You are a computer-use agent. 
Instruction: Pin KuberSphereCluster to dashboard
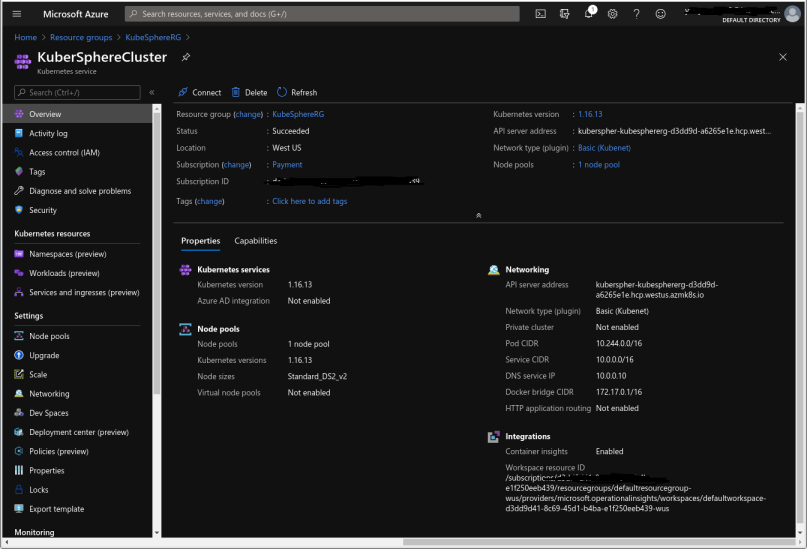click(x=186, y=57)
